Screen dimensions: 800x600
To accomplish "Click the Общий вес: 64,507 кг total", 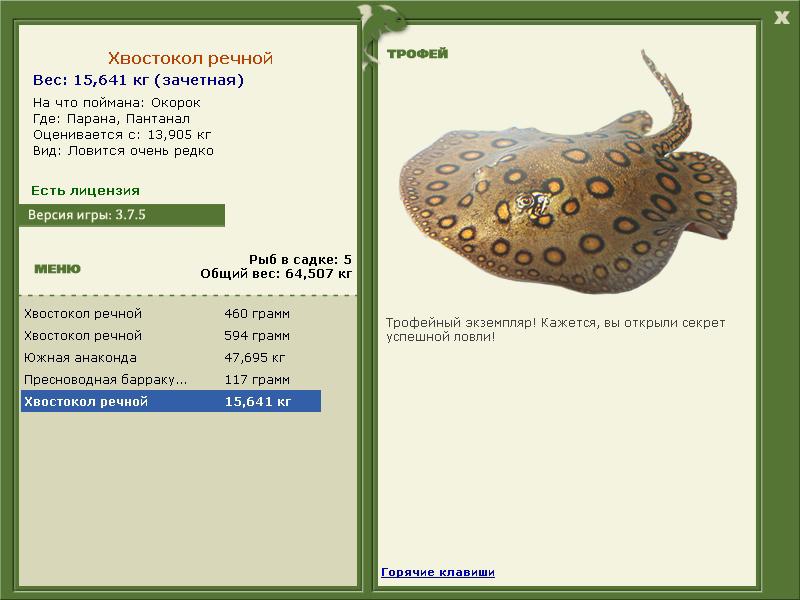I will tap(276, 273).
